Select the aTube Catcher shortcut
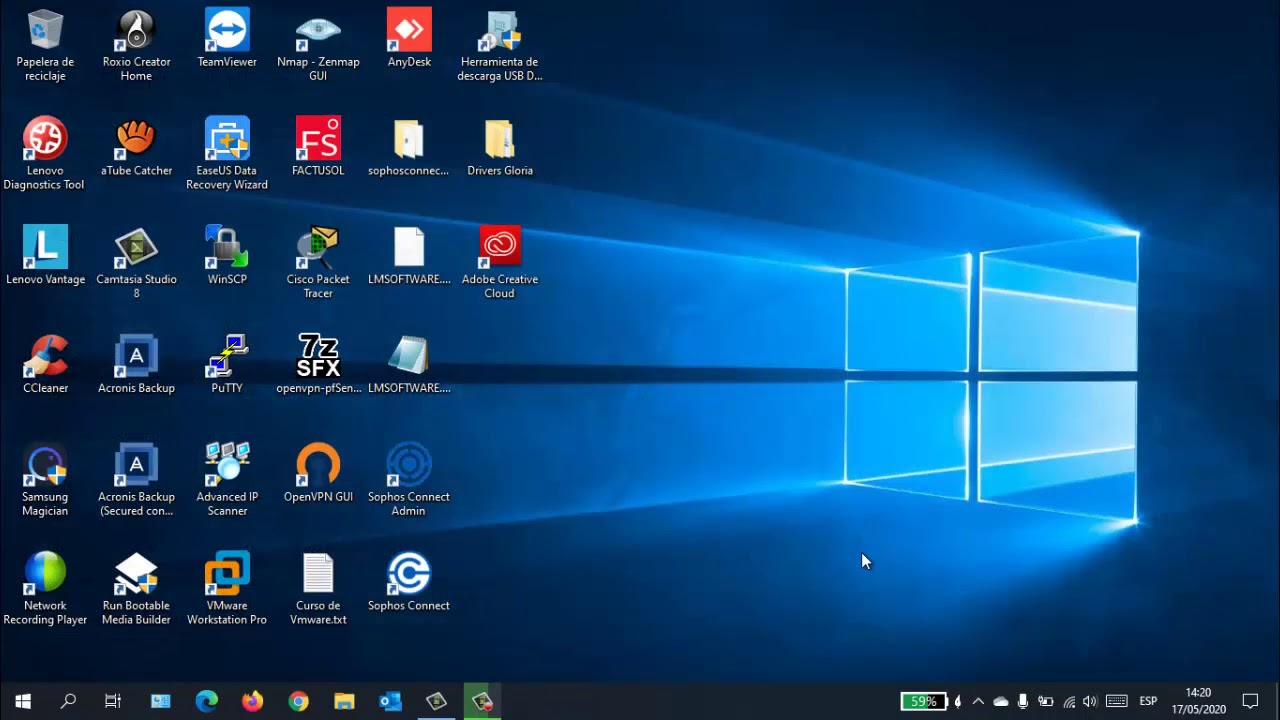Viewport: 1280px width, 720px height. coord(136,147)
